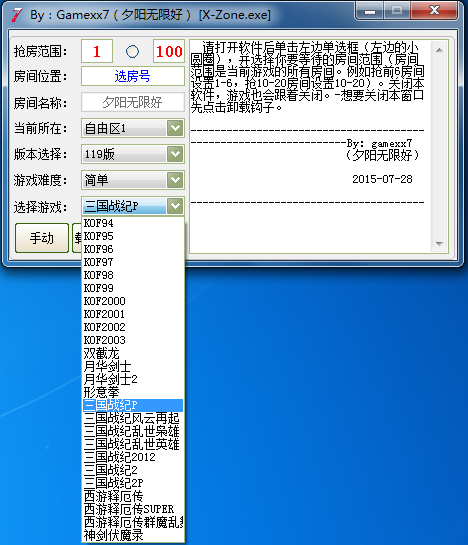The width and height of the screenshot is (468, 545).
Task: Choose KOF97 from the game list
Action: click(133, 262)
